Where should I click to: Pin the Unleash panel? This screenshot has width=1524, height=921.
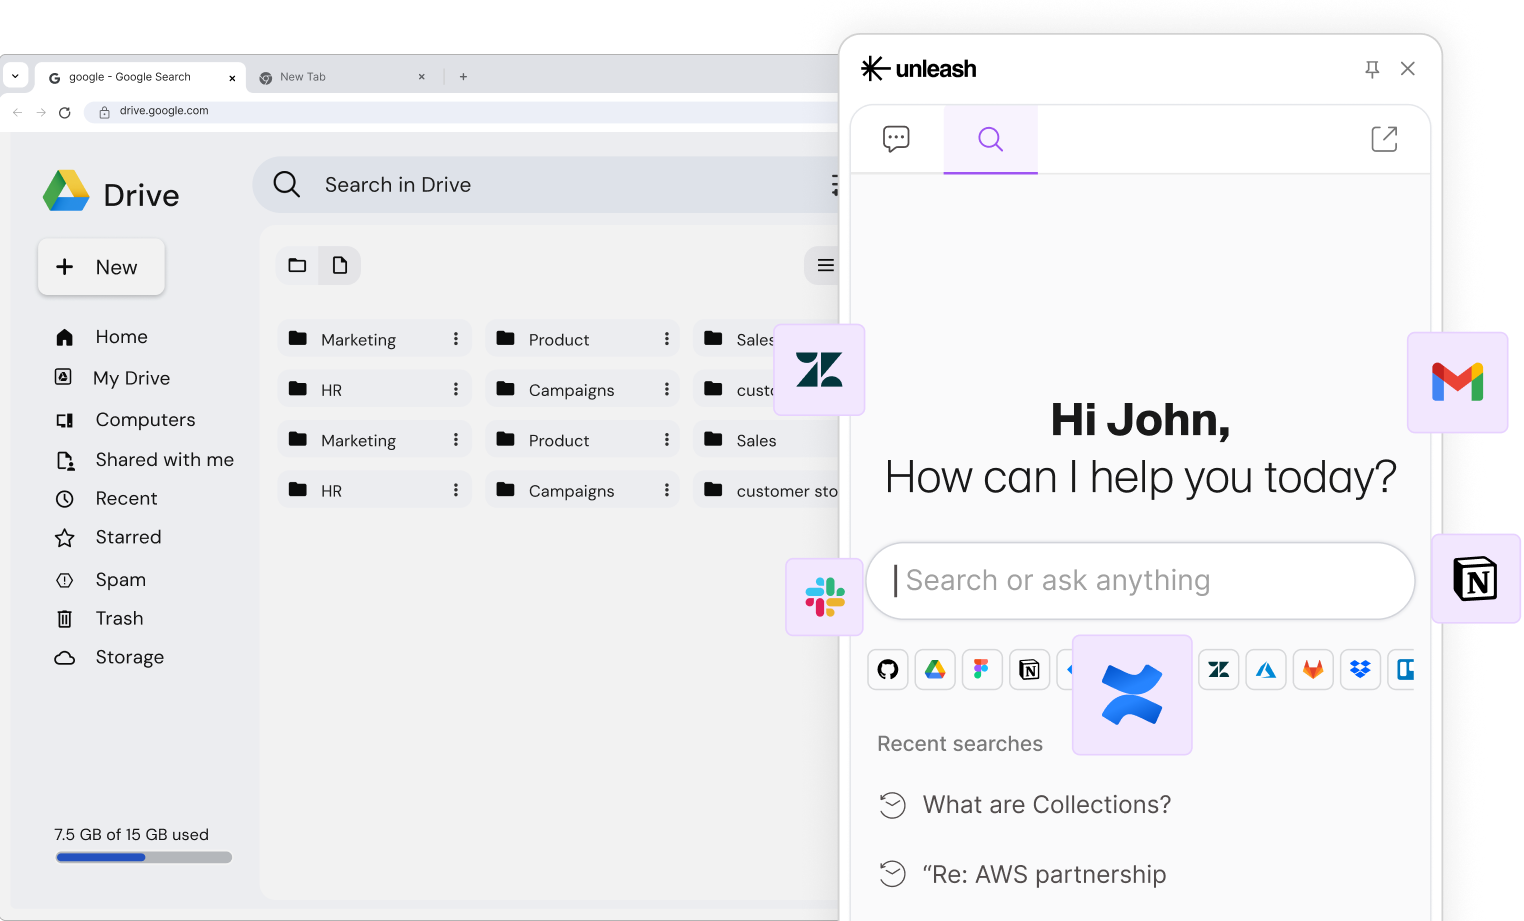click(1372, 69)
